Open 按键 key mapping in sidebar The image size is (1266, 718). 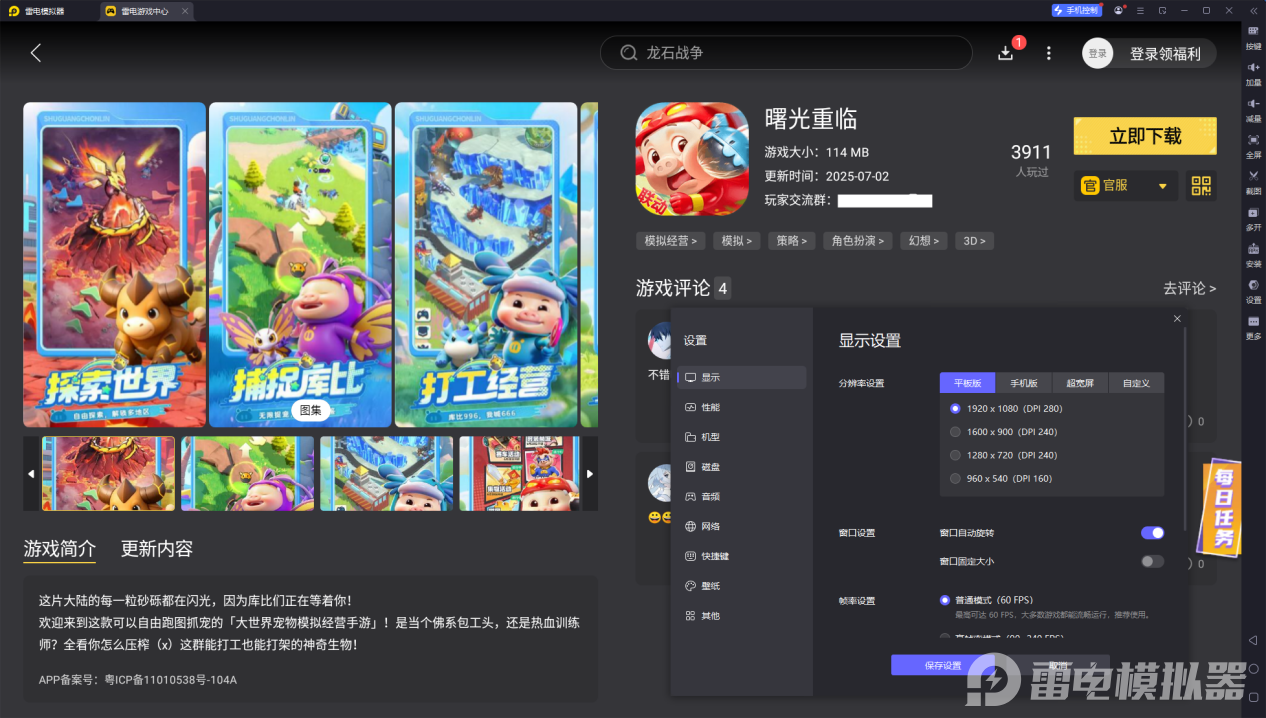click(x=1253, y=38)
